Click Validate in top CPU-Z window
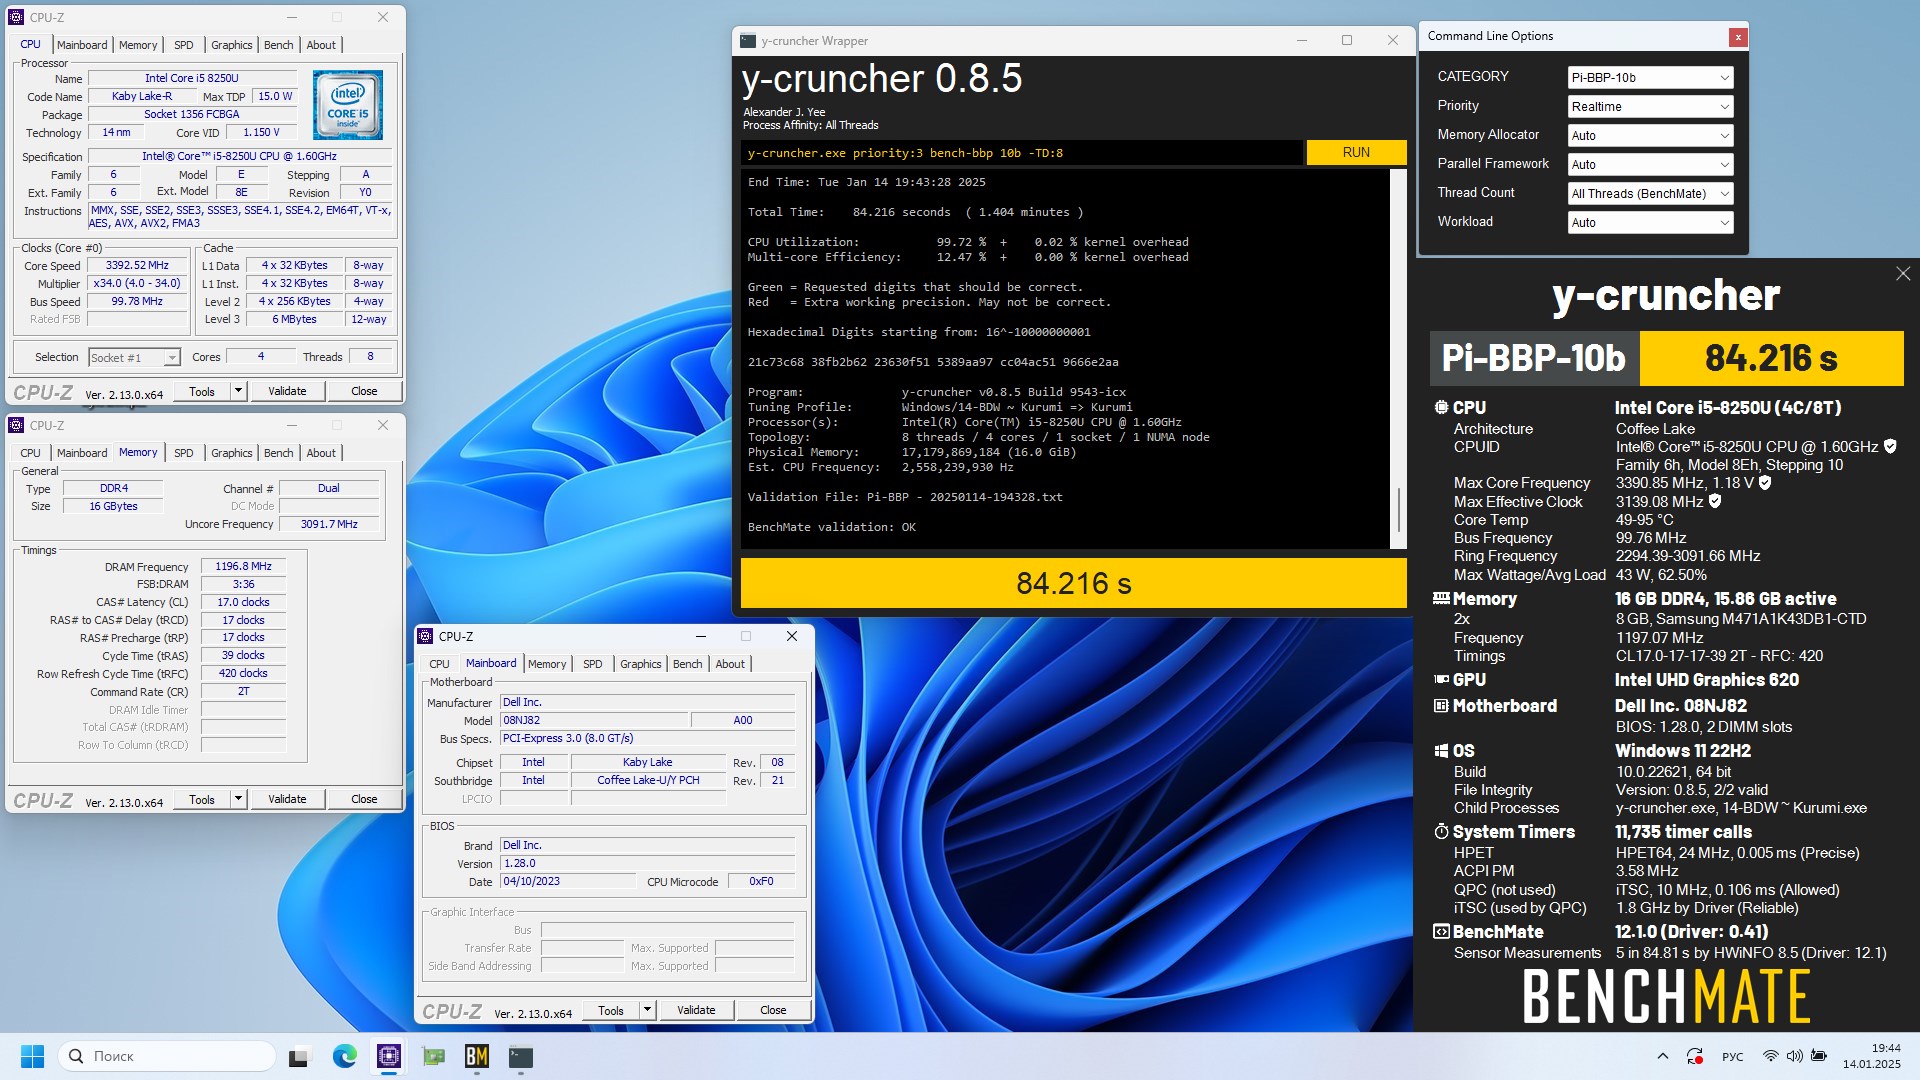 287,391
